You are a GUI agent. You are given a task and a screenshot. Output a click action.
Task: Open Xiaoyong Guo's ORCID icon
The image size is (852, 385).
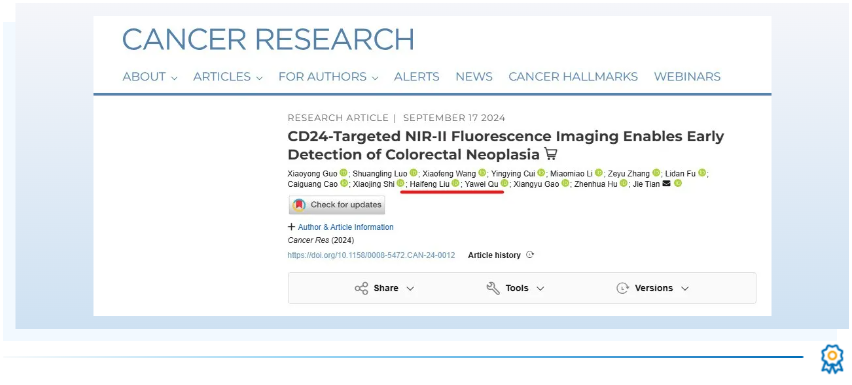pos(343,173)
